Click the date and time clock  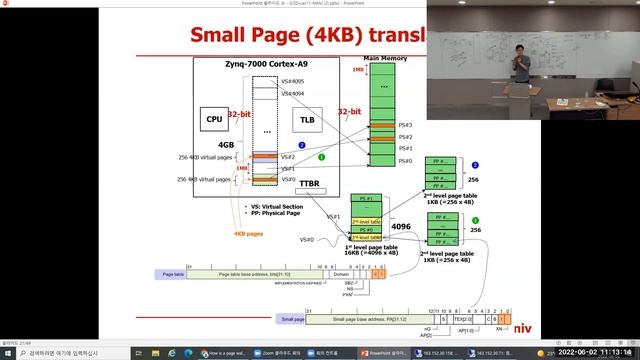(x=595, y=352)
